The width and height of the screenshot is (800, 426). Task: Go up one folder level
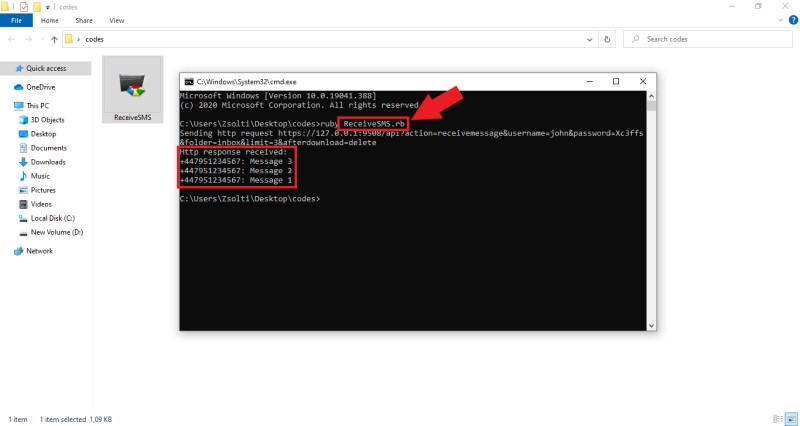[x=54, y=39]
